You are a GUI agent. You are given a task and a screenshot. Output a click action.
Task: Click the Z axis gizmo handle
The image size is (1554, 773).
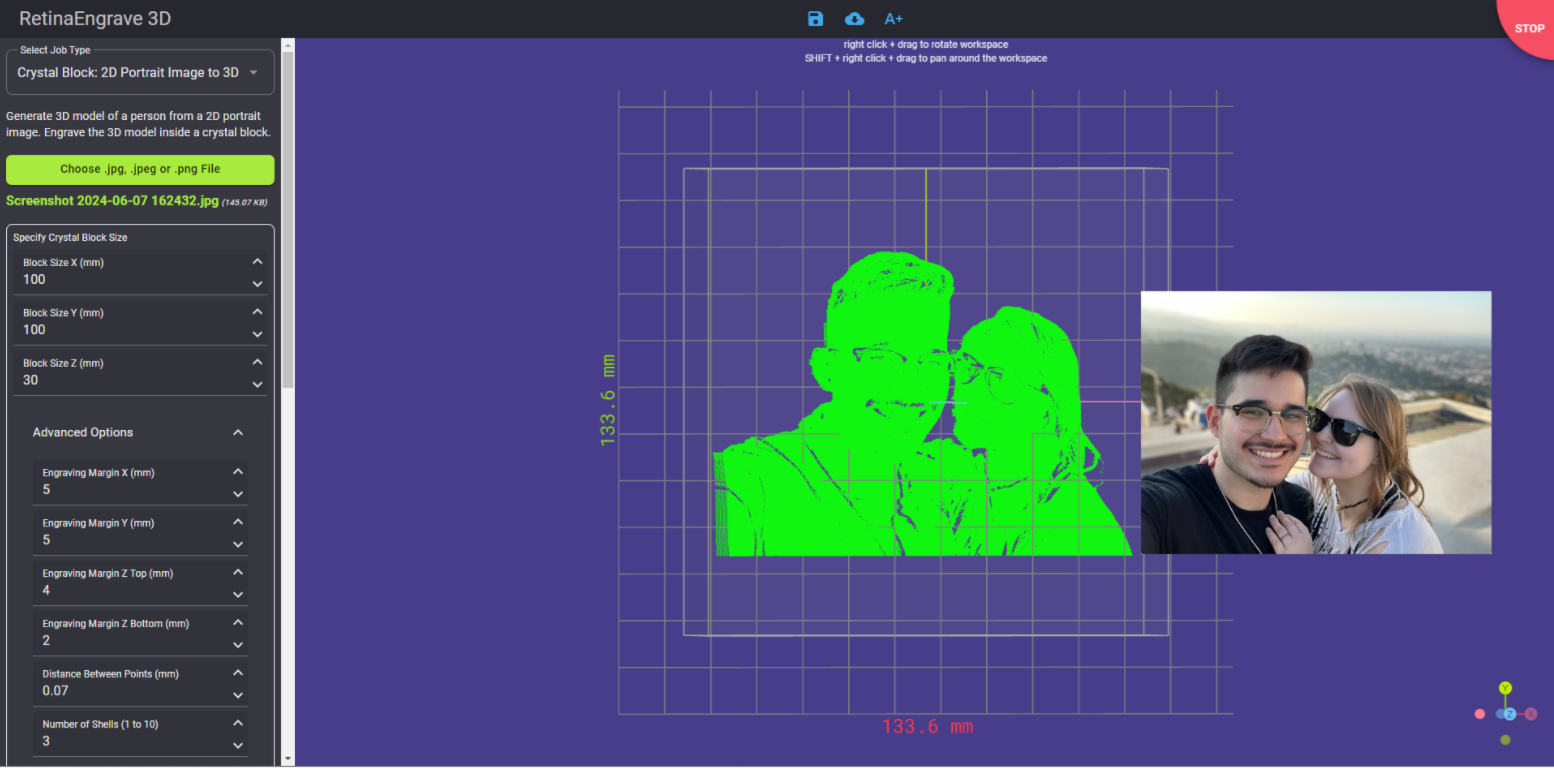(x=1509, y=714)
